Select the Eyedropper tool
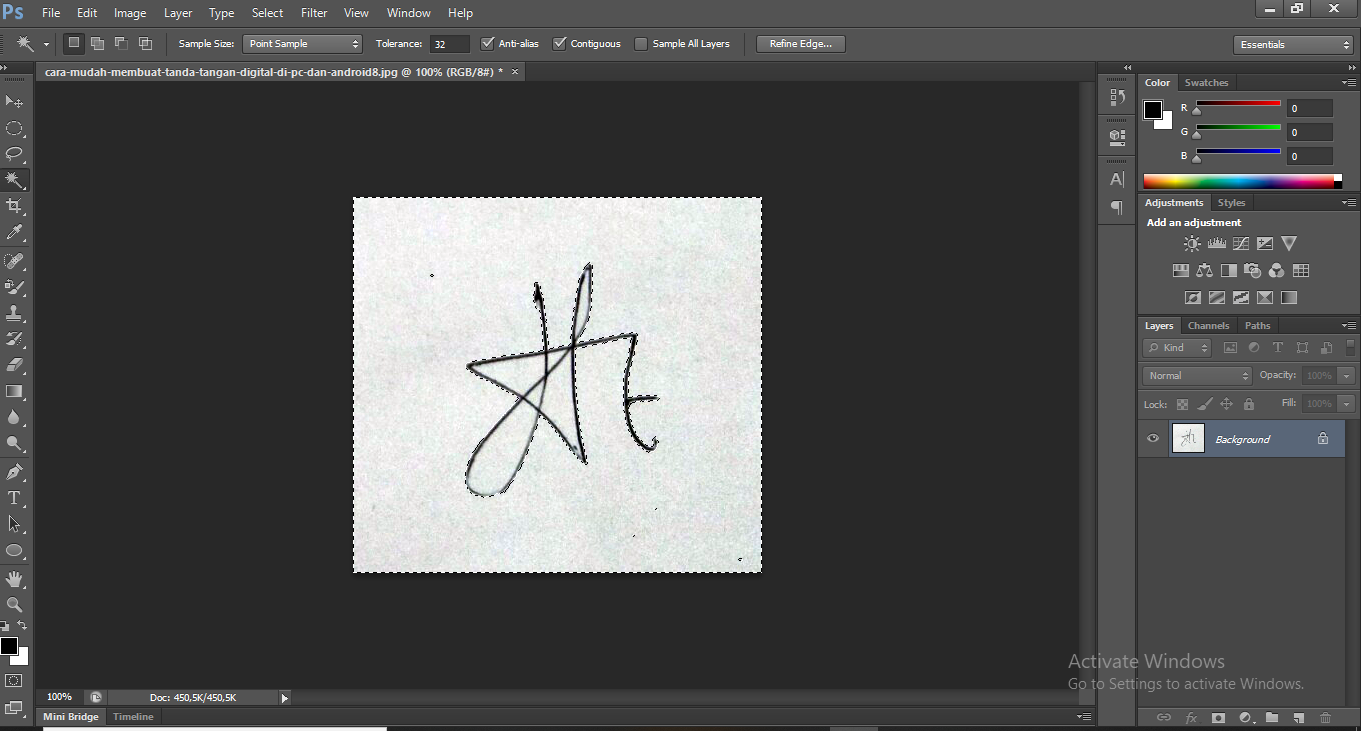The width and height of the screenshot is (1361, 731). pos(14,232)
